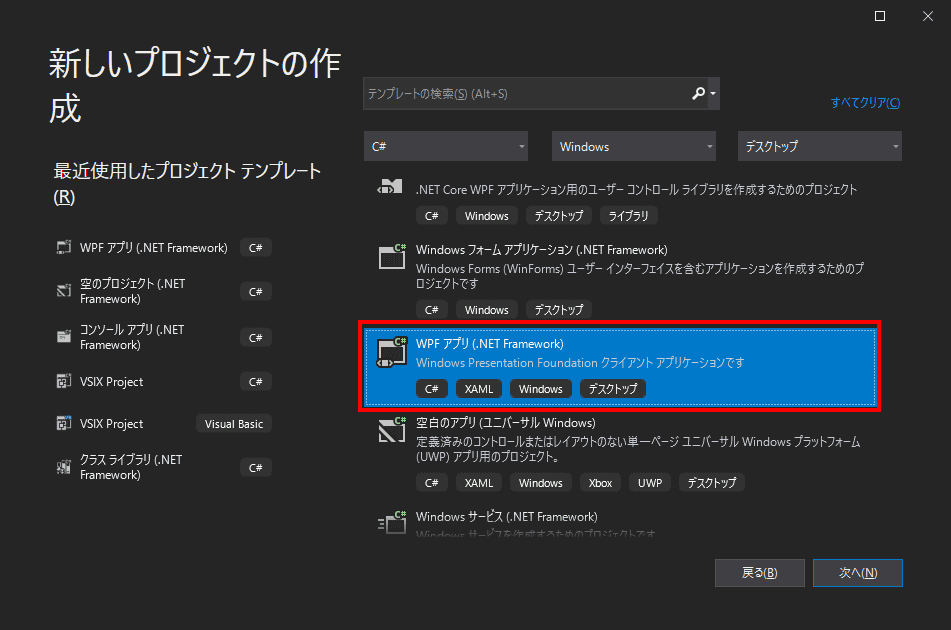Click the 戻る(B) button
This screenshot has width=951, height=630.
[759, 572]
